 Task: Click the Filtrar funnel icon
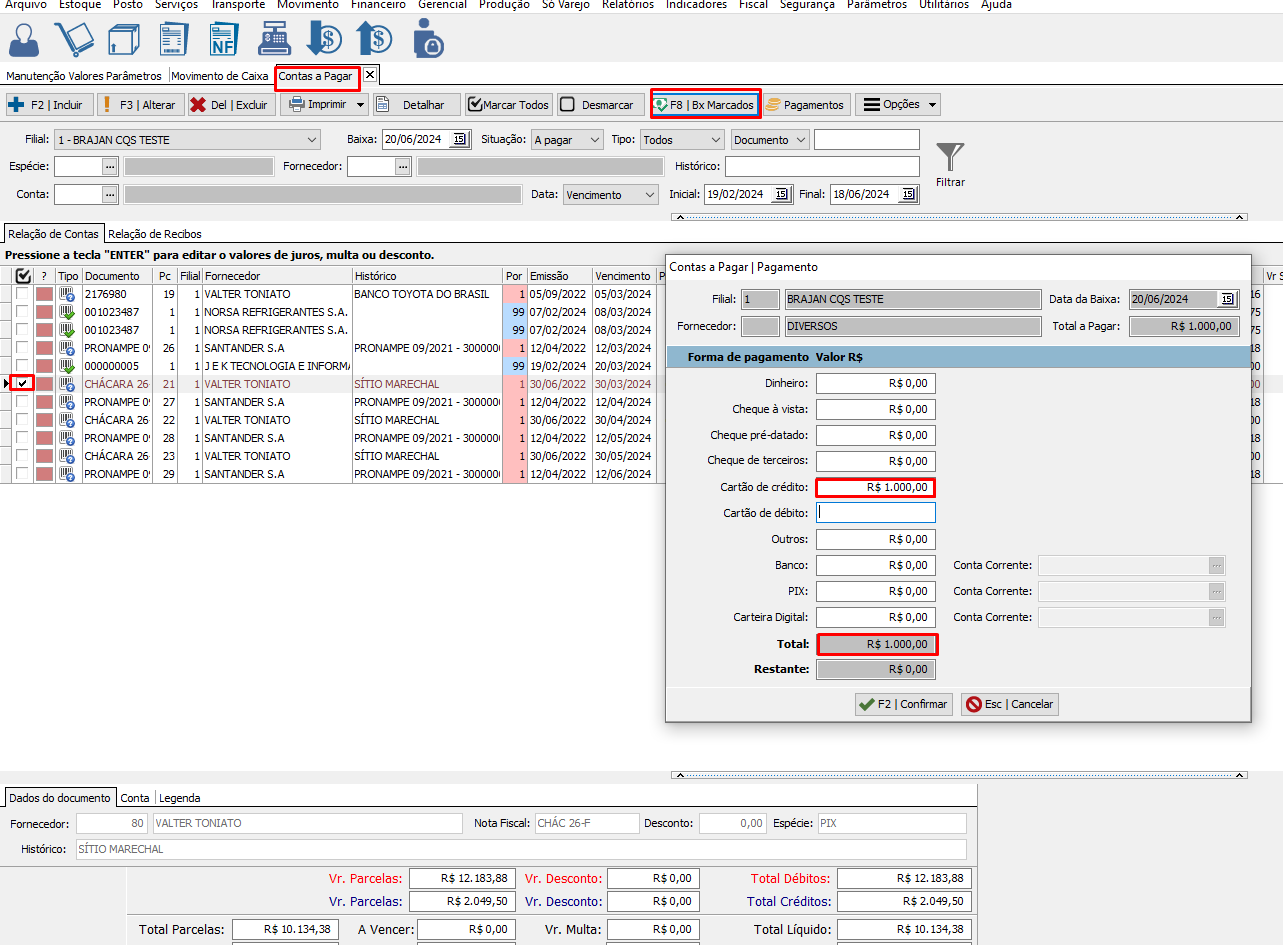(x=950, y=158)
